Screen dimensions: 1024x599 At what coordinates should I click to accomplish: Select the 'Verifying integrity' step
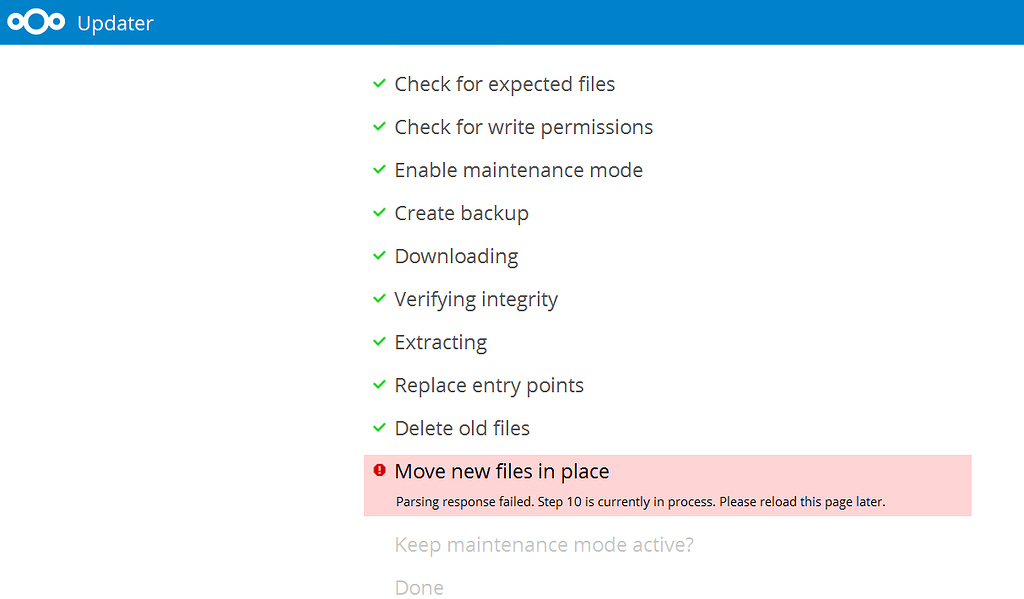pos(475,299)
